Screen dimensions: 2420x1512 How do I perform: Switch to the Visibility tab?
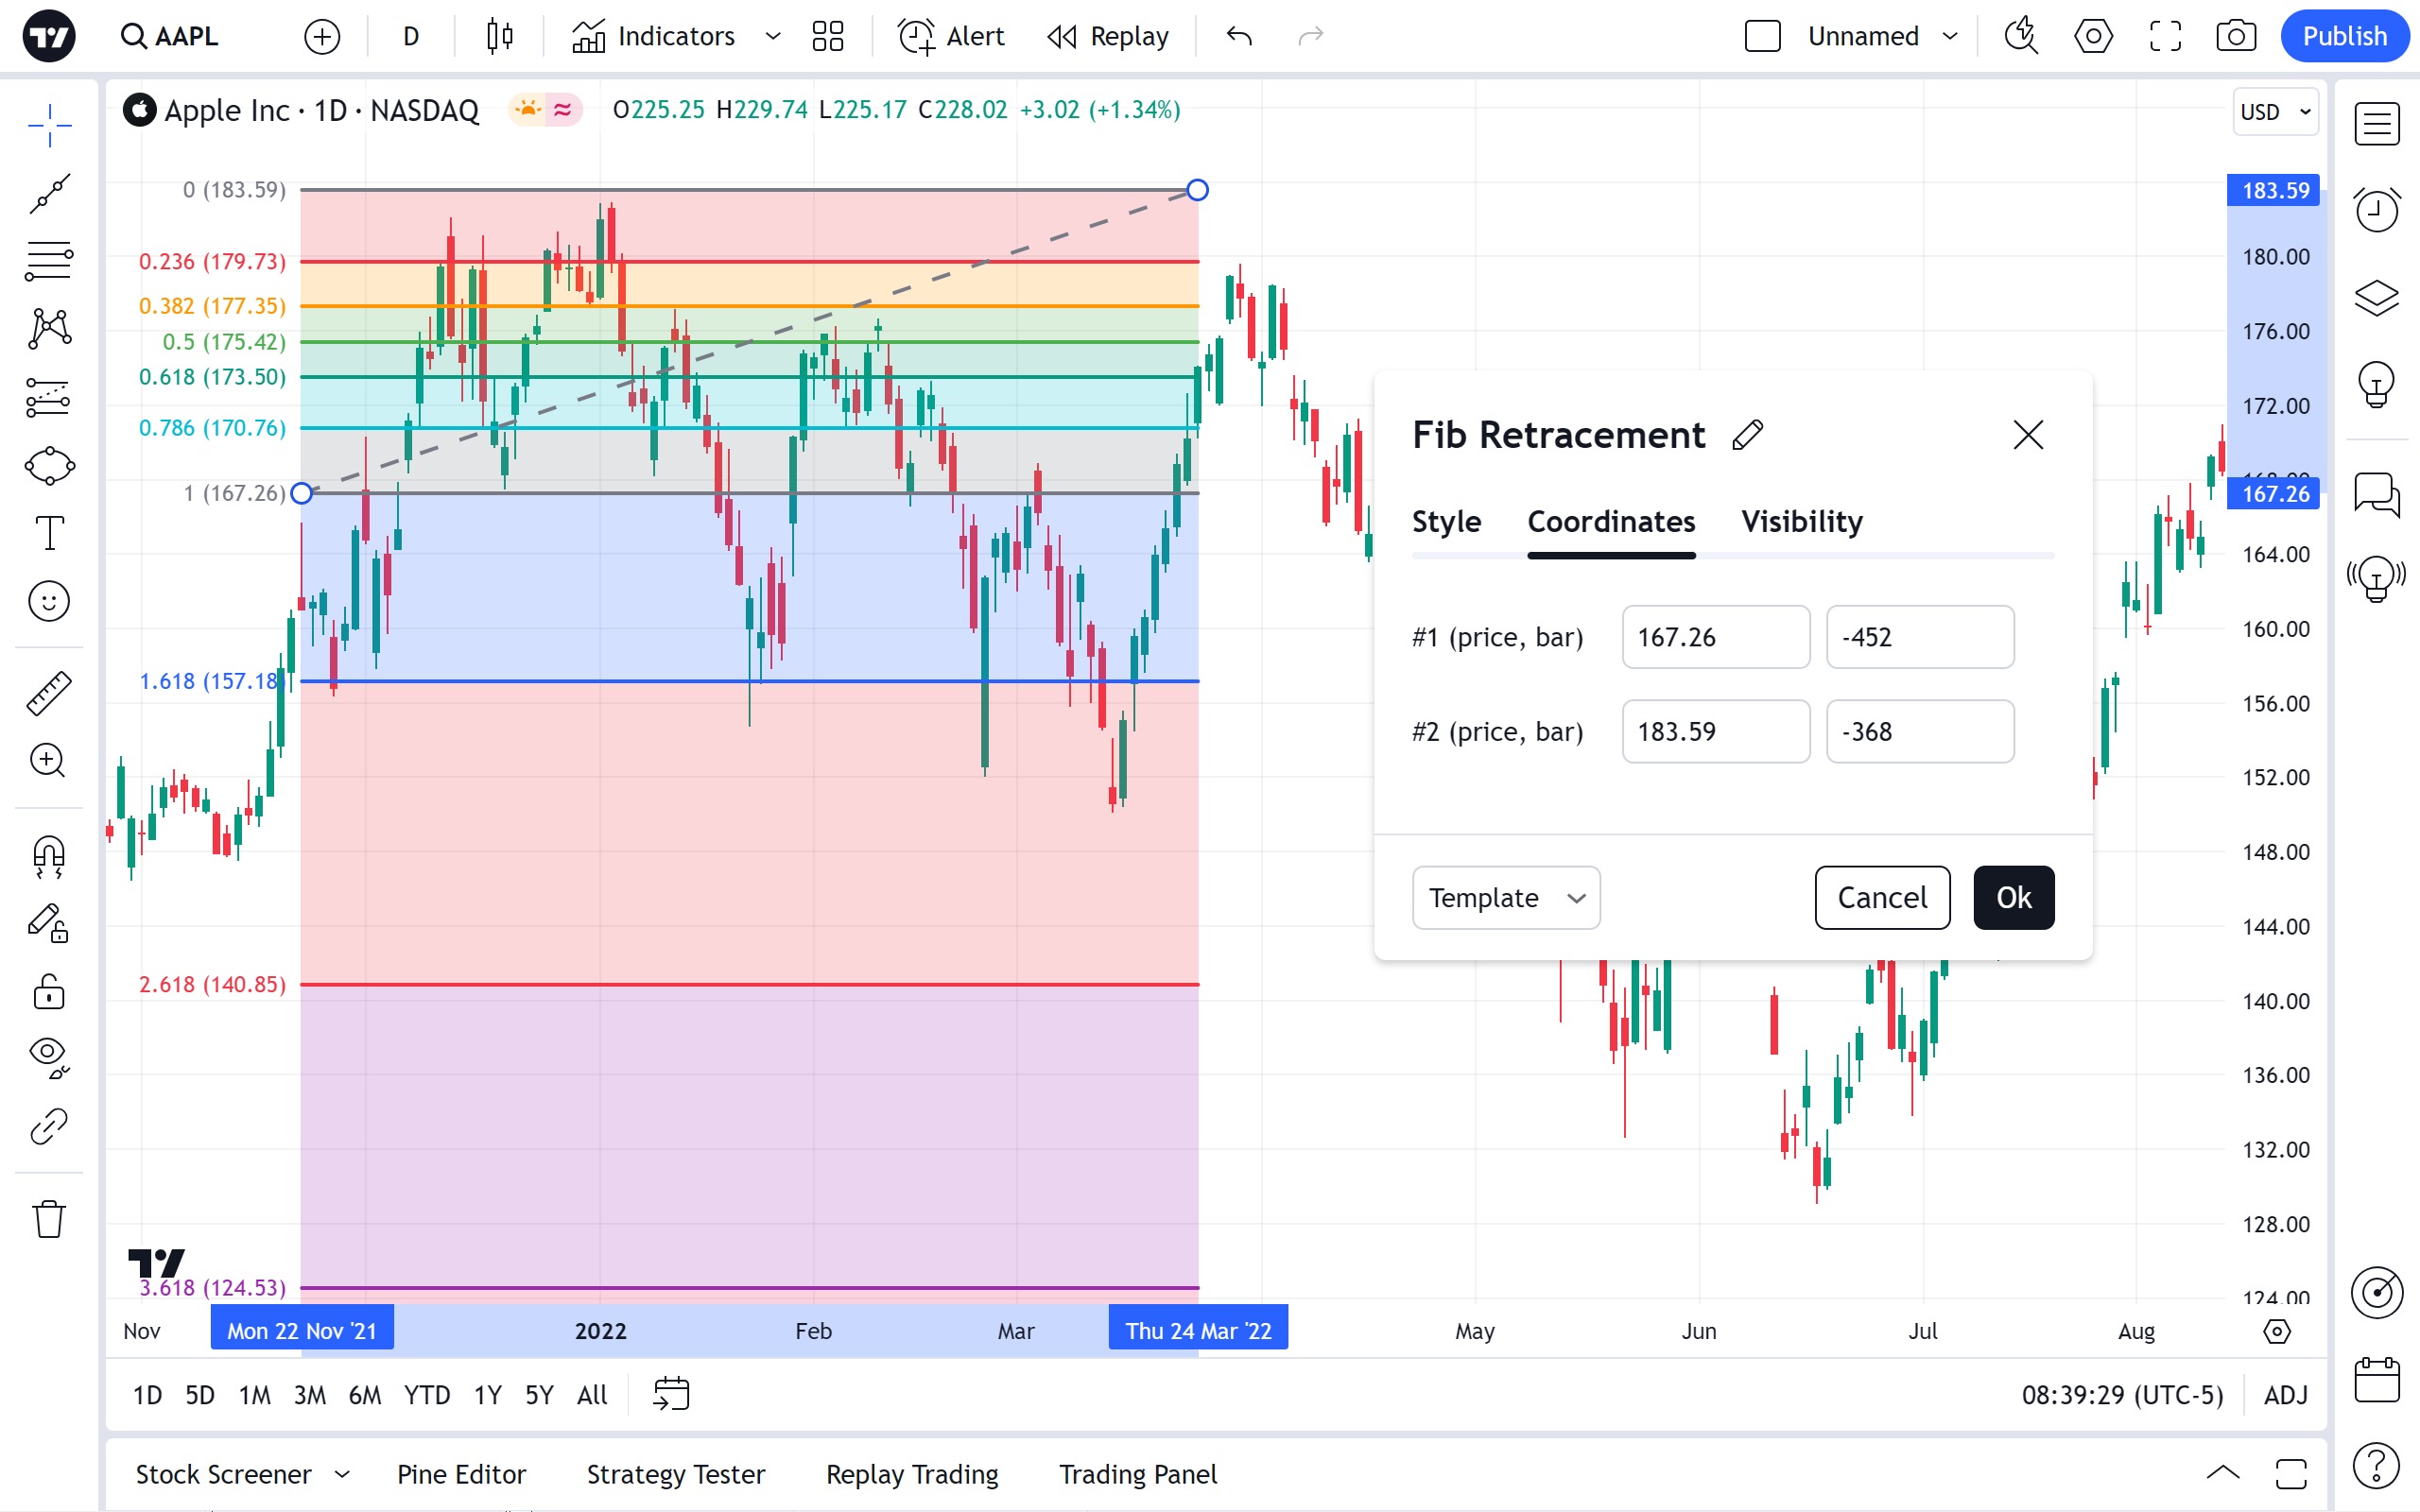point(1801,522)
